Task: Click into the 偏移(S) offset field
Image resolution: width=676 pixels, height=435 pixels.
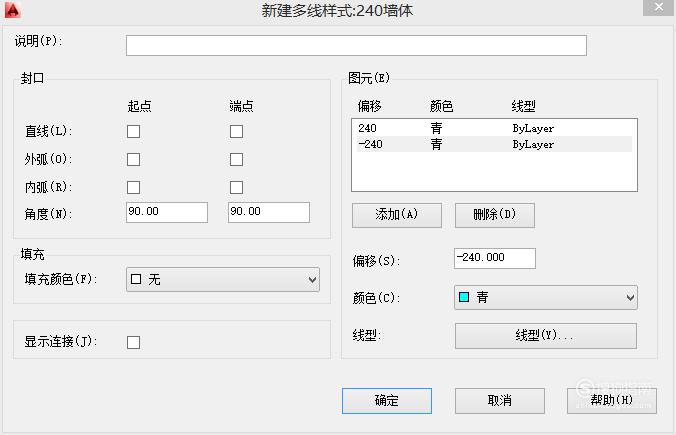Action: point(495,258)
